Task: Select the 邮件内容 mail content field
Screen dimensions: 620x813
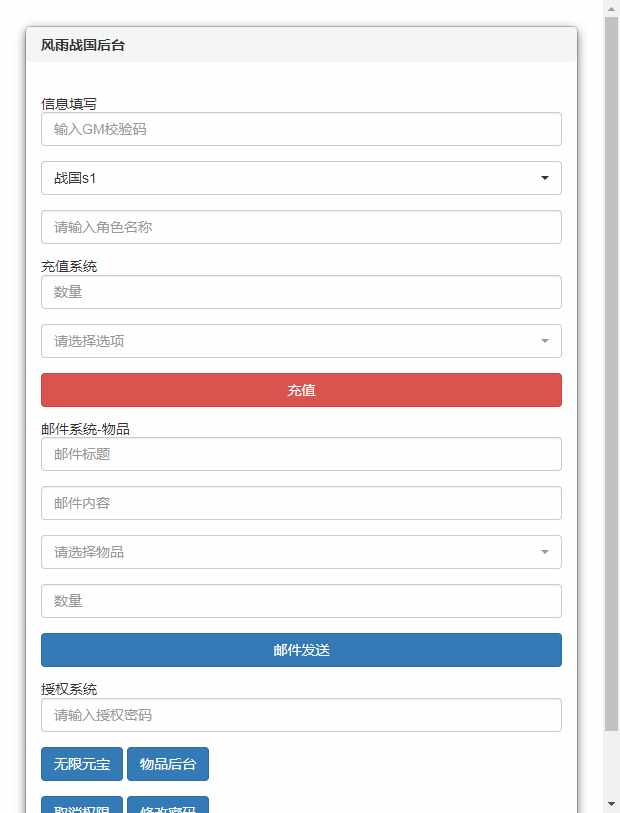Action: 300,503
